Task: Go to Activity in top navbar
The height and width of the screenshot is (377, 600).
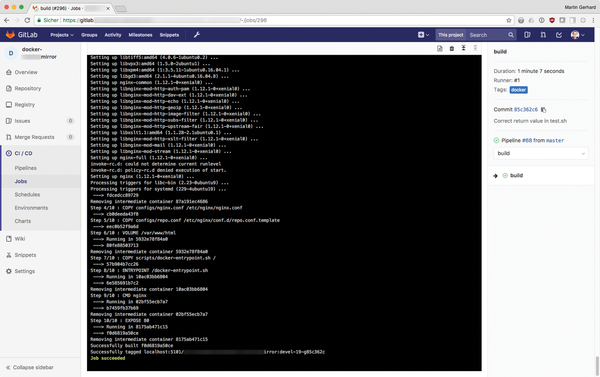Action: point(113,35)
